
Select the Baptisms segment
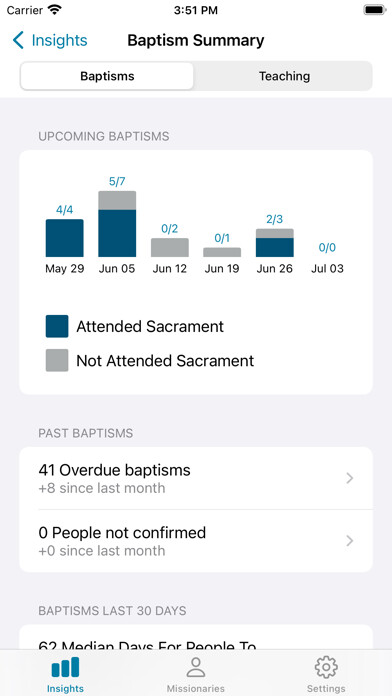107,76
